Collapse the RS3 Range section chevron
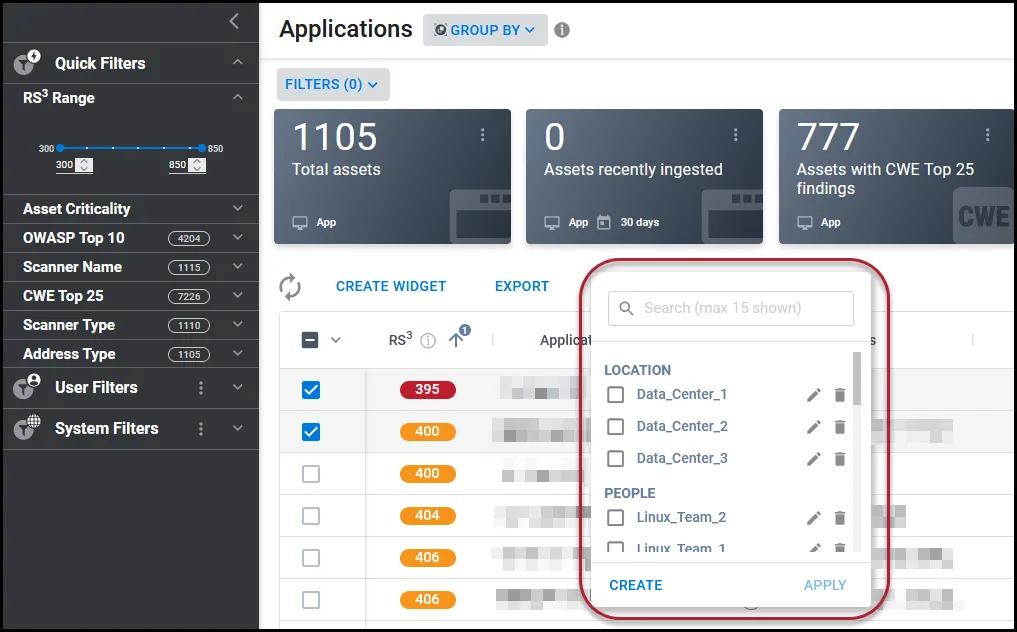Viewport: 1017px width, 632px height. (x=238, y=97)
